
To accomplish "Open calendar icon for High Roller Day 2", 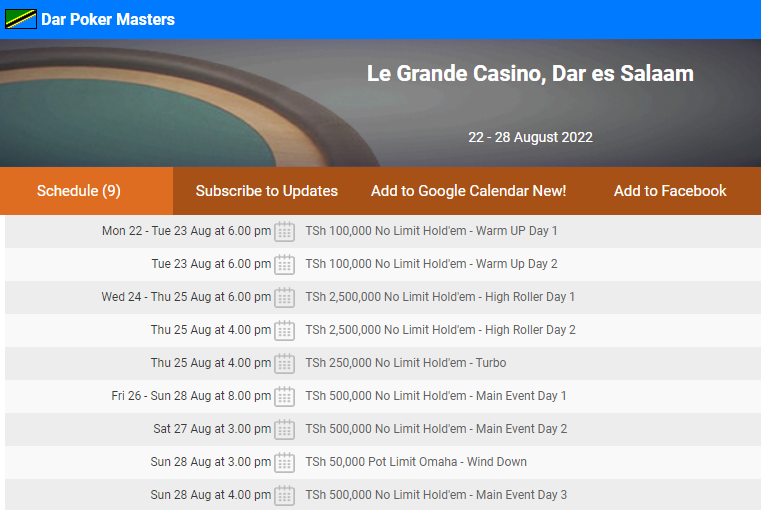I will click(284, 330).
